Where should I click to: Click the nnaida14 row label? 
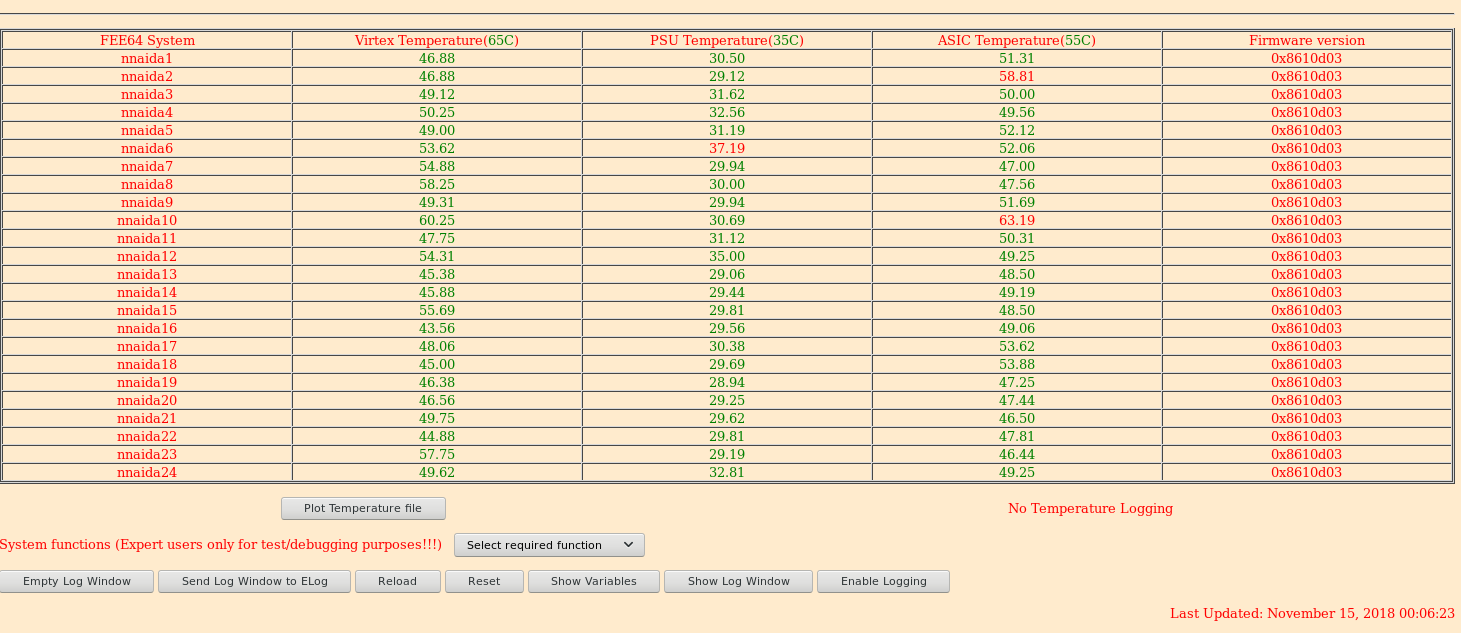click(x=147, y=293)
